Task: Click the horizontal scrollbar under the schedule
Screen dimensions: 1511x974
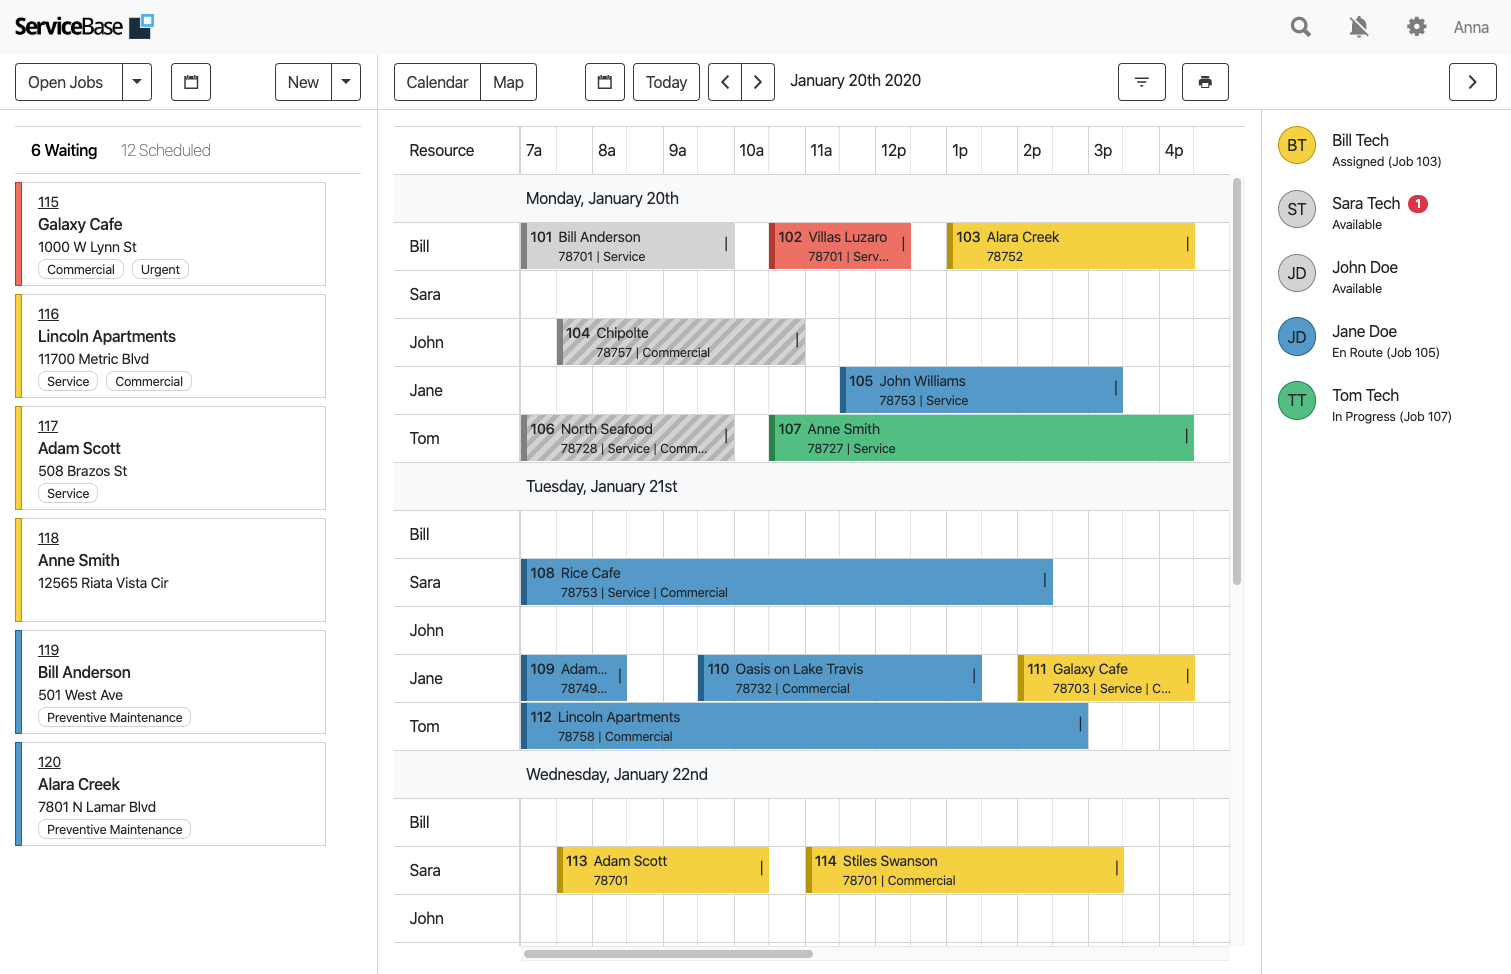Action: [x=668, y=954]
